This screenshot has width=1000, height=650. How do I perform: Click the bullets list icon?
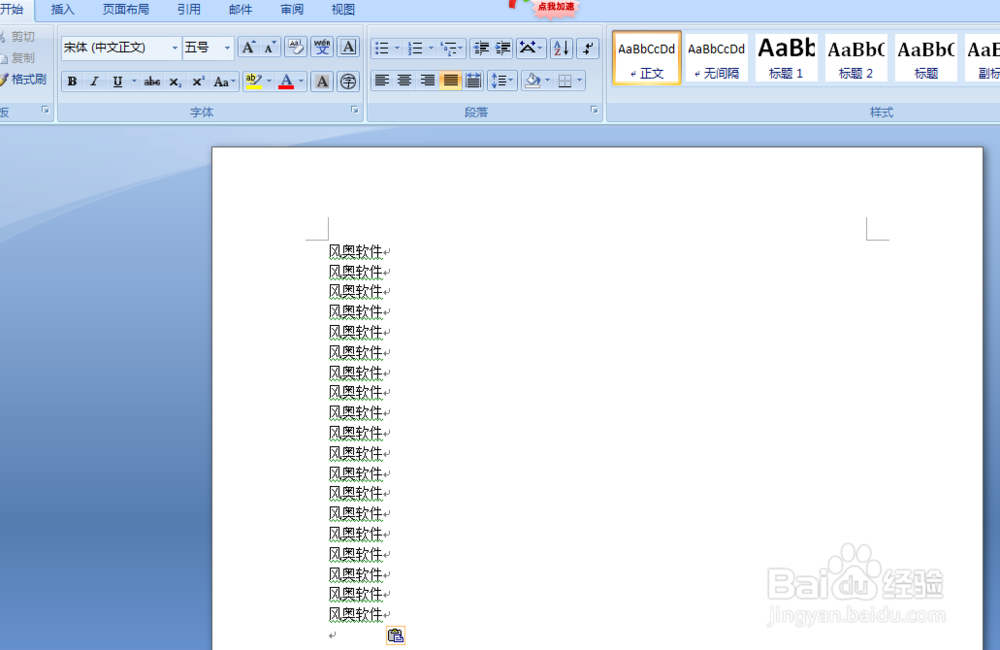click(x=382, y=48)
